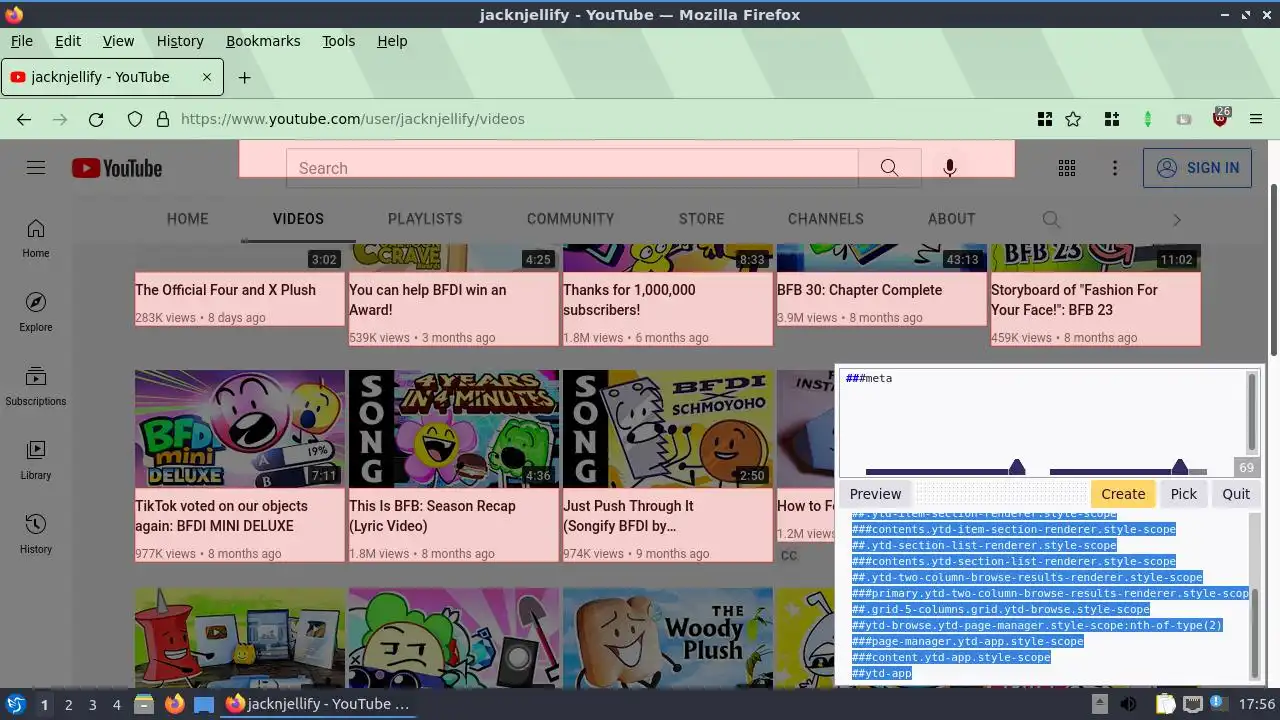Open tracking protection shield panel
The height and width of the screenshot is (720, 1280).
(x=135, y=119)
